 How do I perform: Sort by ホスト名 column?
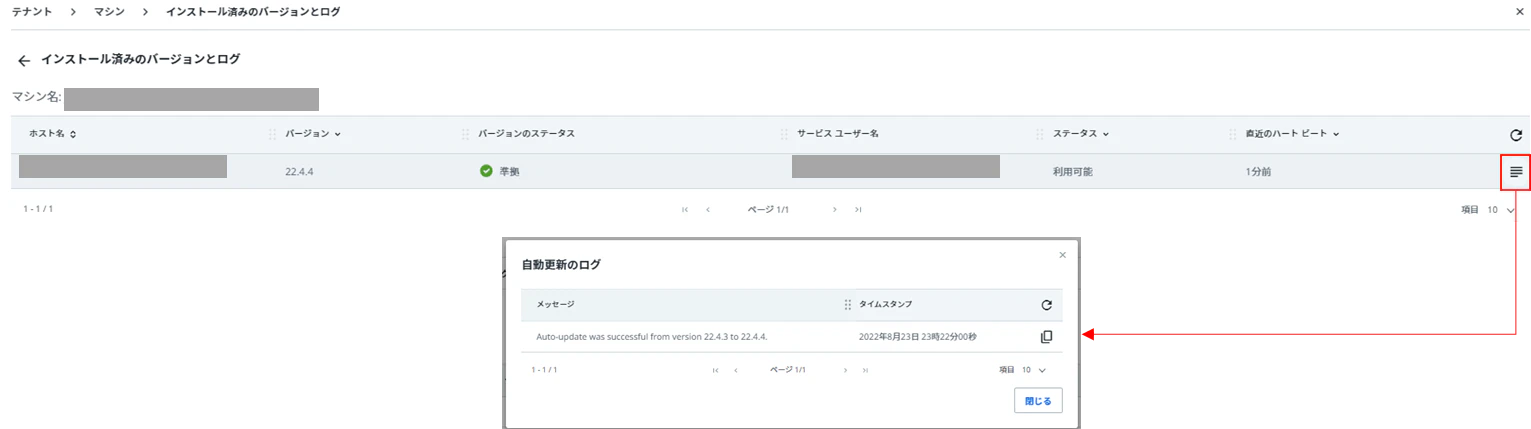click(52, 134)
